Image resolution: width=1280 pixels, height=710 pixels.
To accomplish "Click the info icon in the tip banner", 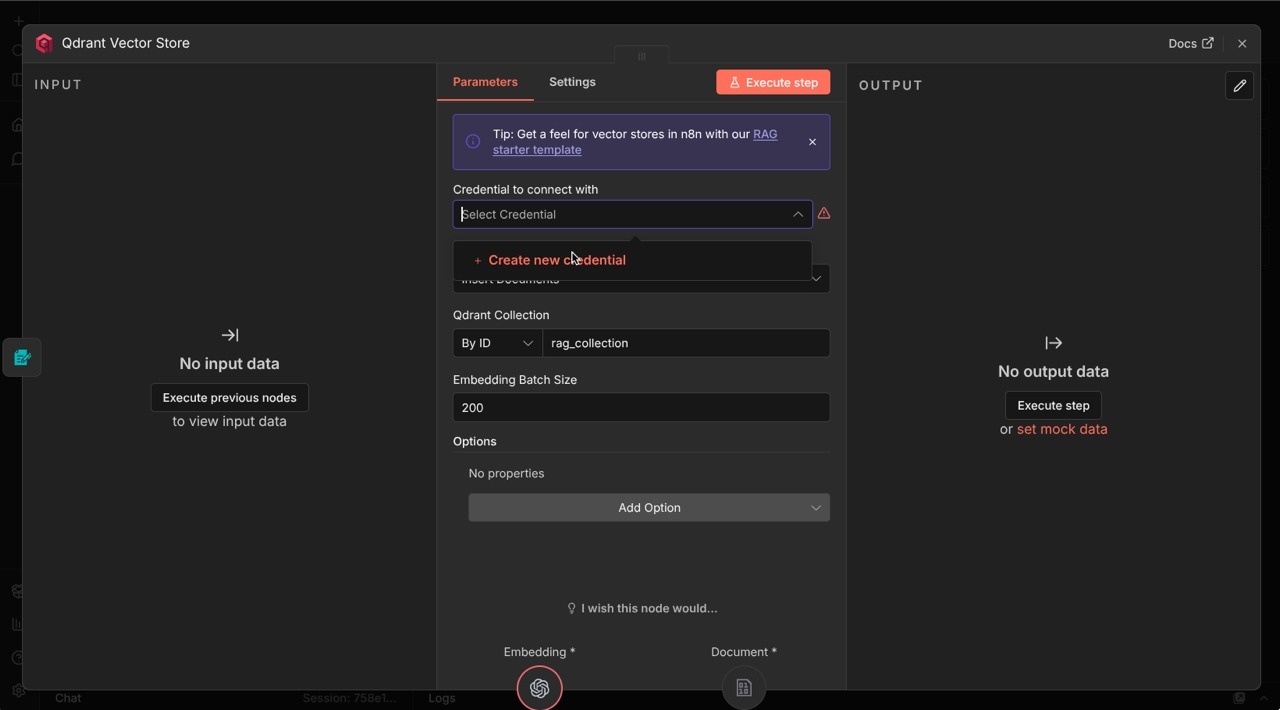I will (473, 142).
